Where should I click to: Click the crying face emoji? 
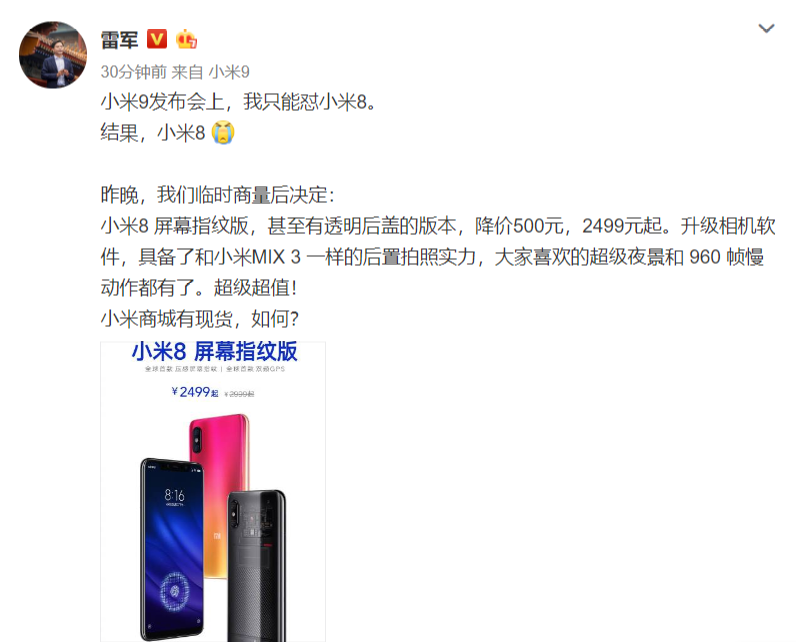point(223,133)
